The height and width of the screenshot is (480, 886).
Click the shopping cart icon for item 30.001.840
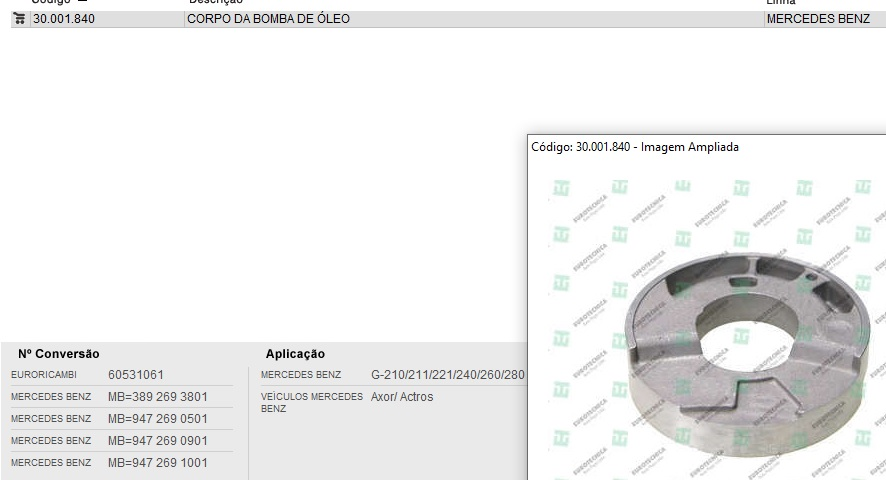(19, 19)
